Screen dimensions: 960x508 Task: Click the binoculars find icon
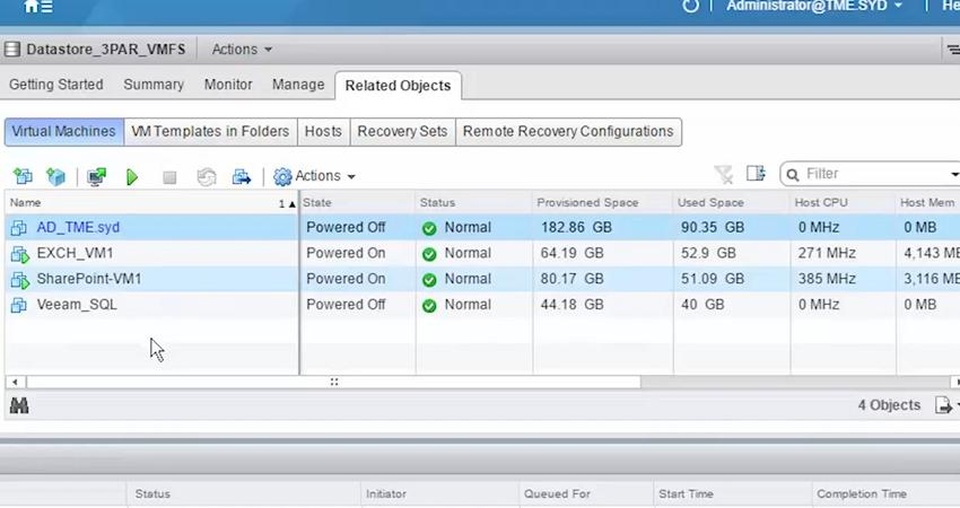point(19,405)
